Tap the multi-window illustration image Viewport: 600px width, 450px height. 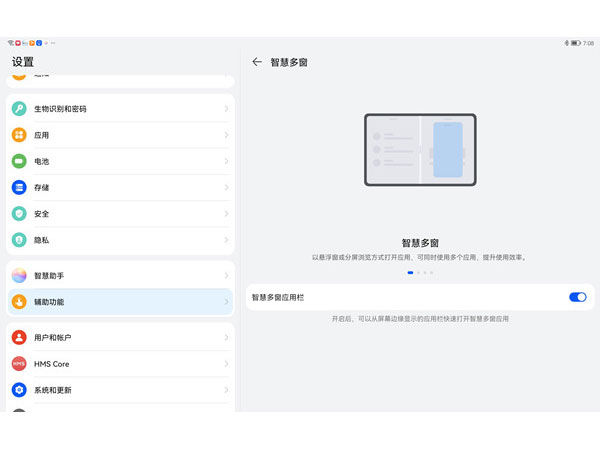click(420, 150)
